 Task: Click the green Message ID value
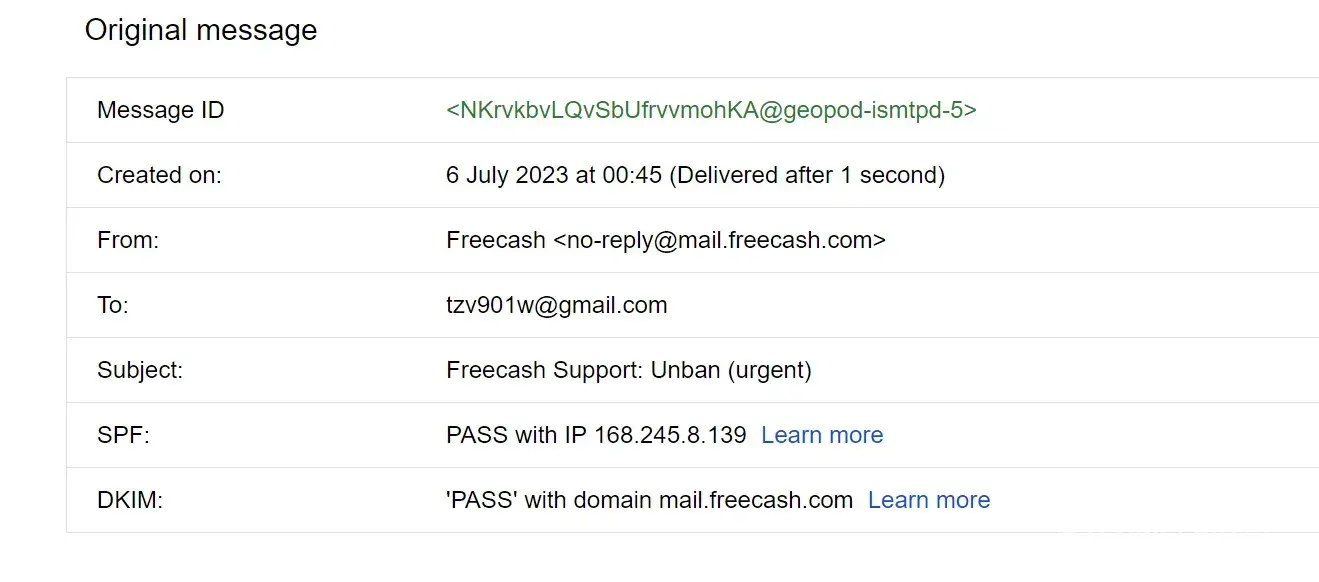tap(711, 110)
